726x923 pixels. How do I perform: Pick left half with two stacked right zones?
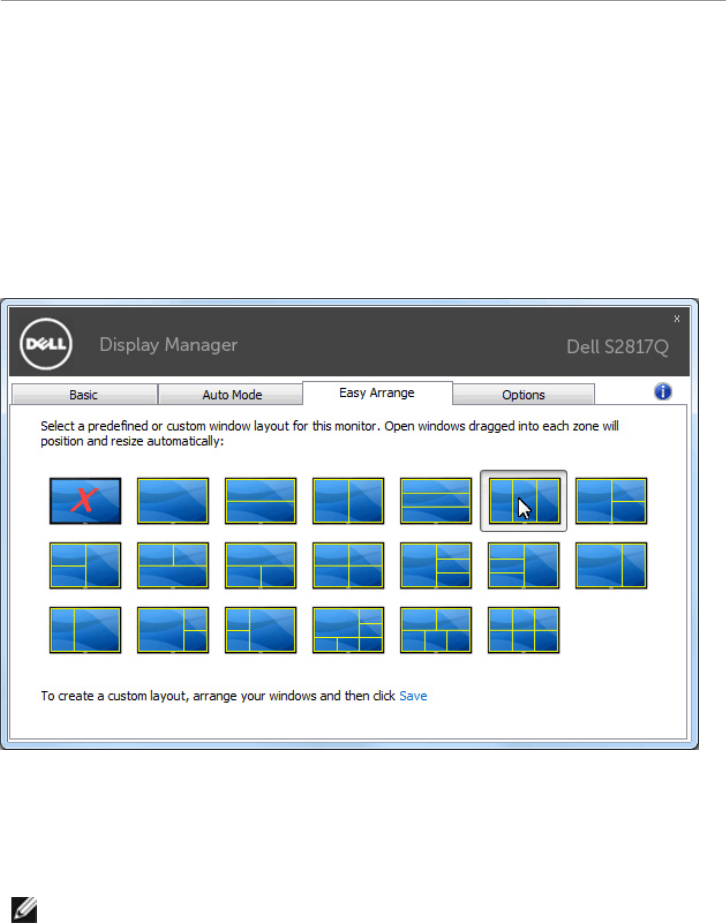pos(611,501)
